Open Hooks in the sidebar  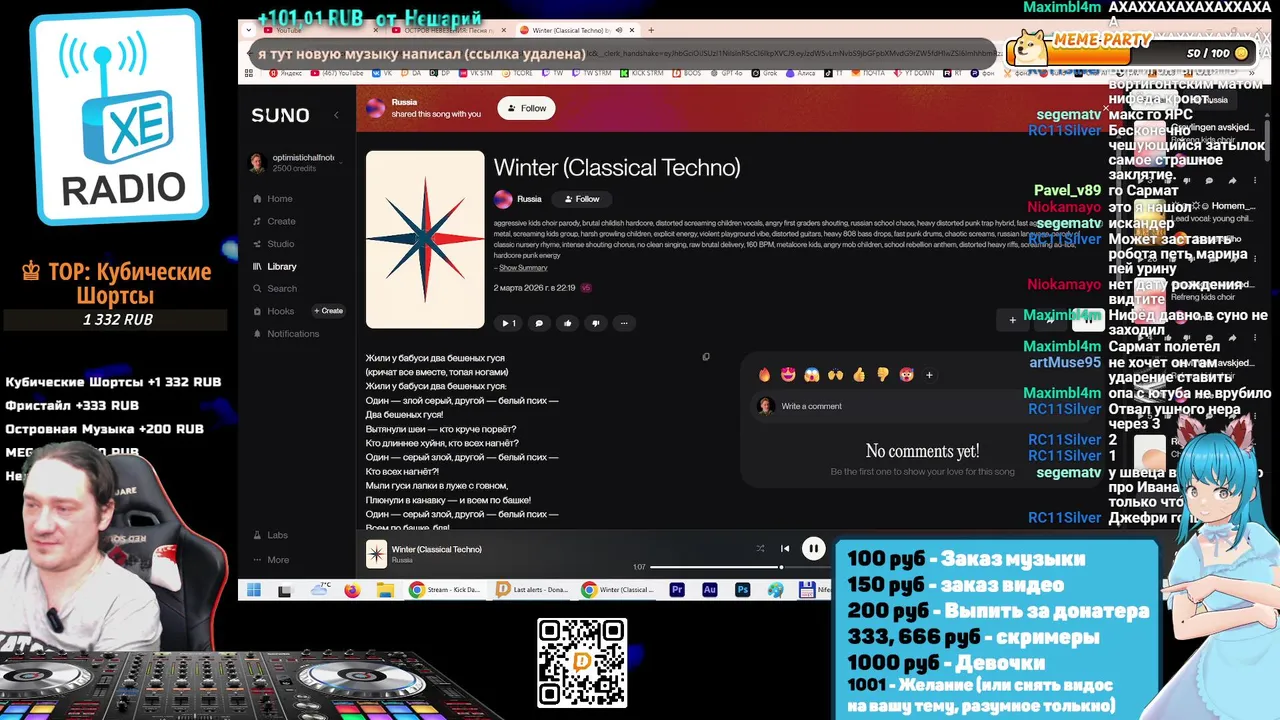point(273,311)
